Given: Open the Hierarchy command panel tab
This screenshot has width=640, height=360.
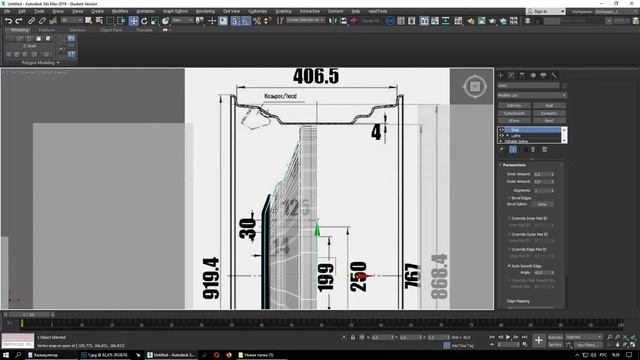Looking at the screenshot, I should 522,75.
